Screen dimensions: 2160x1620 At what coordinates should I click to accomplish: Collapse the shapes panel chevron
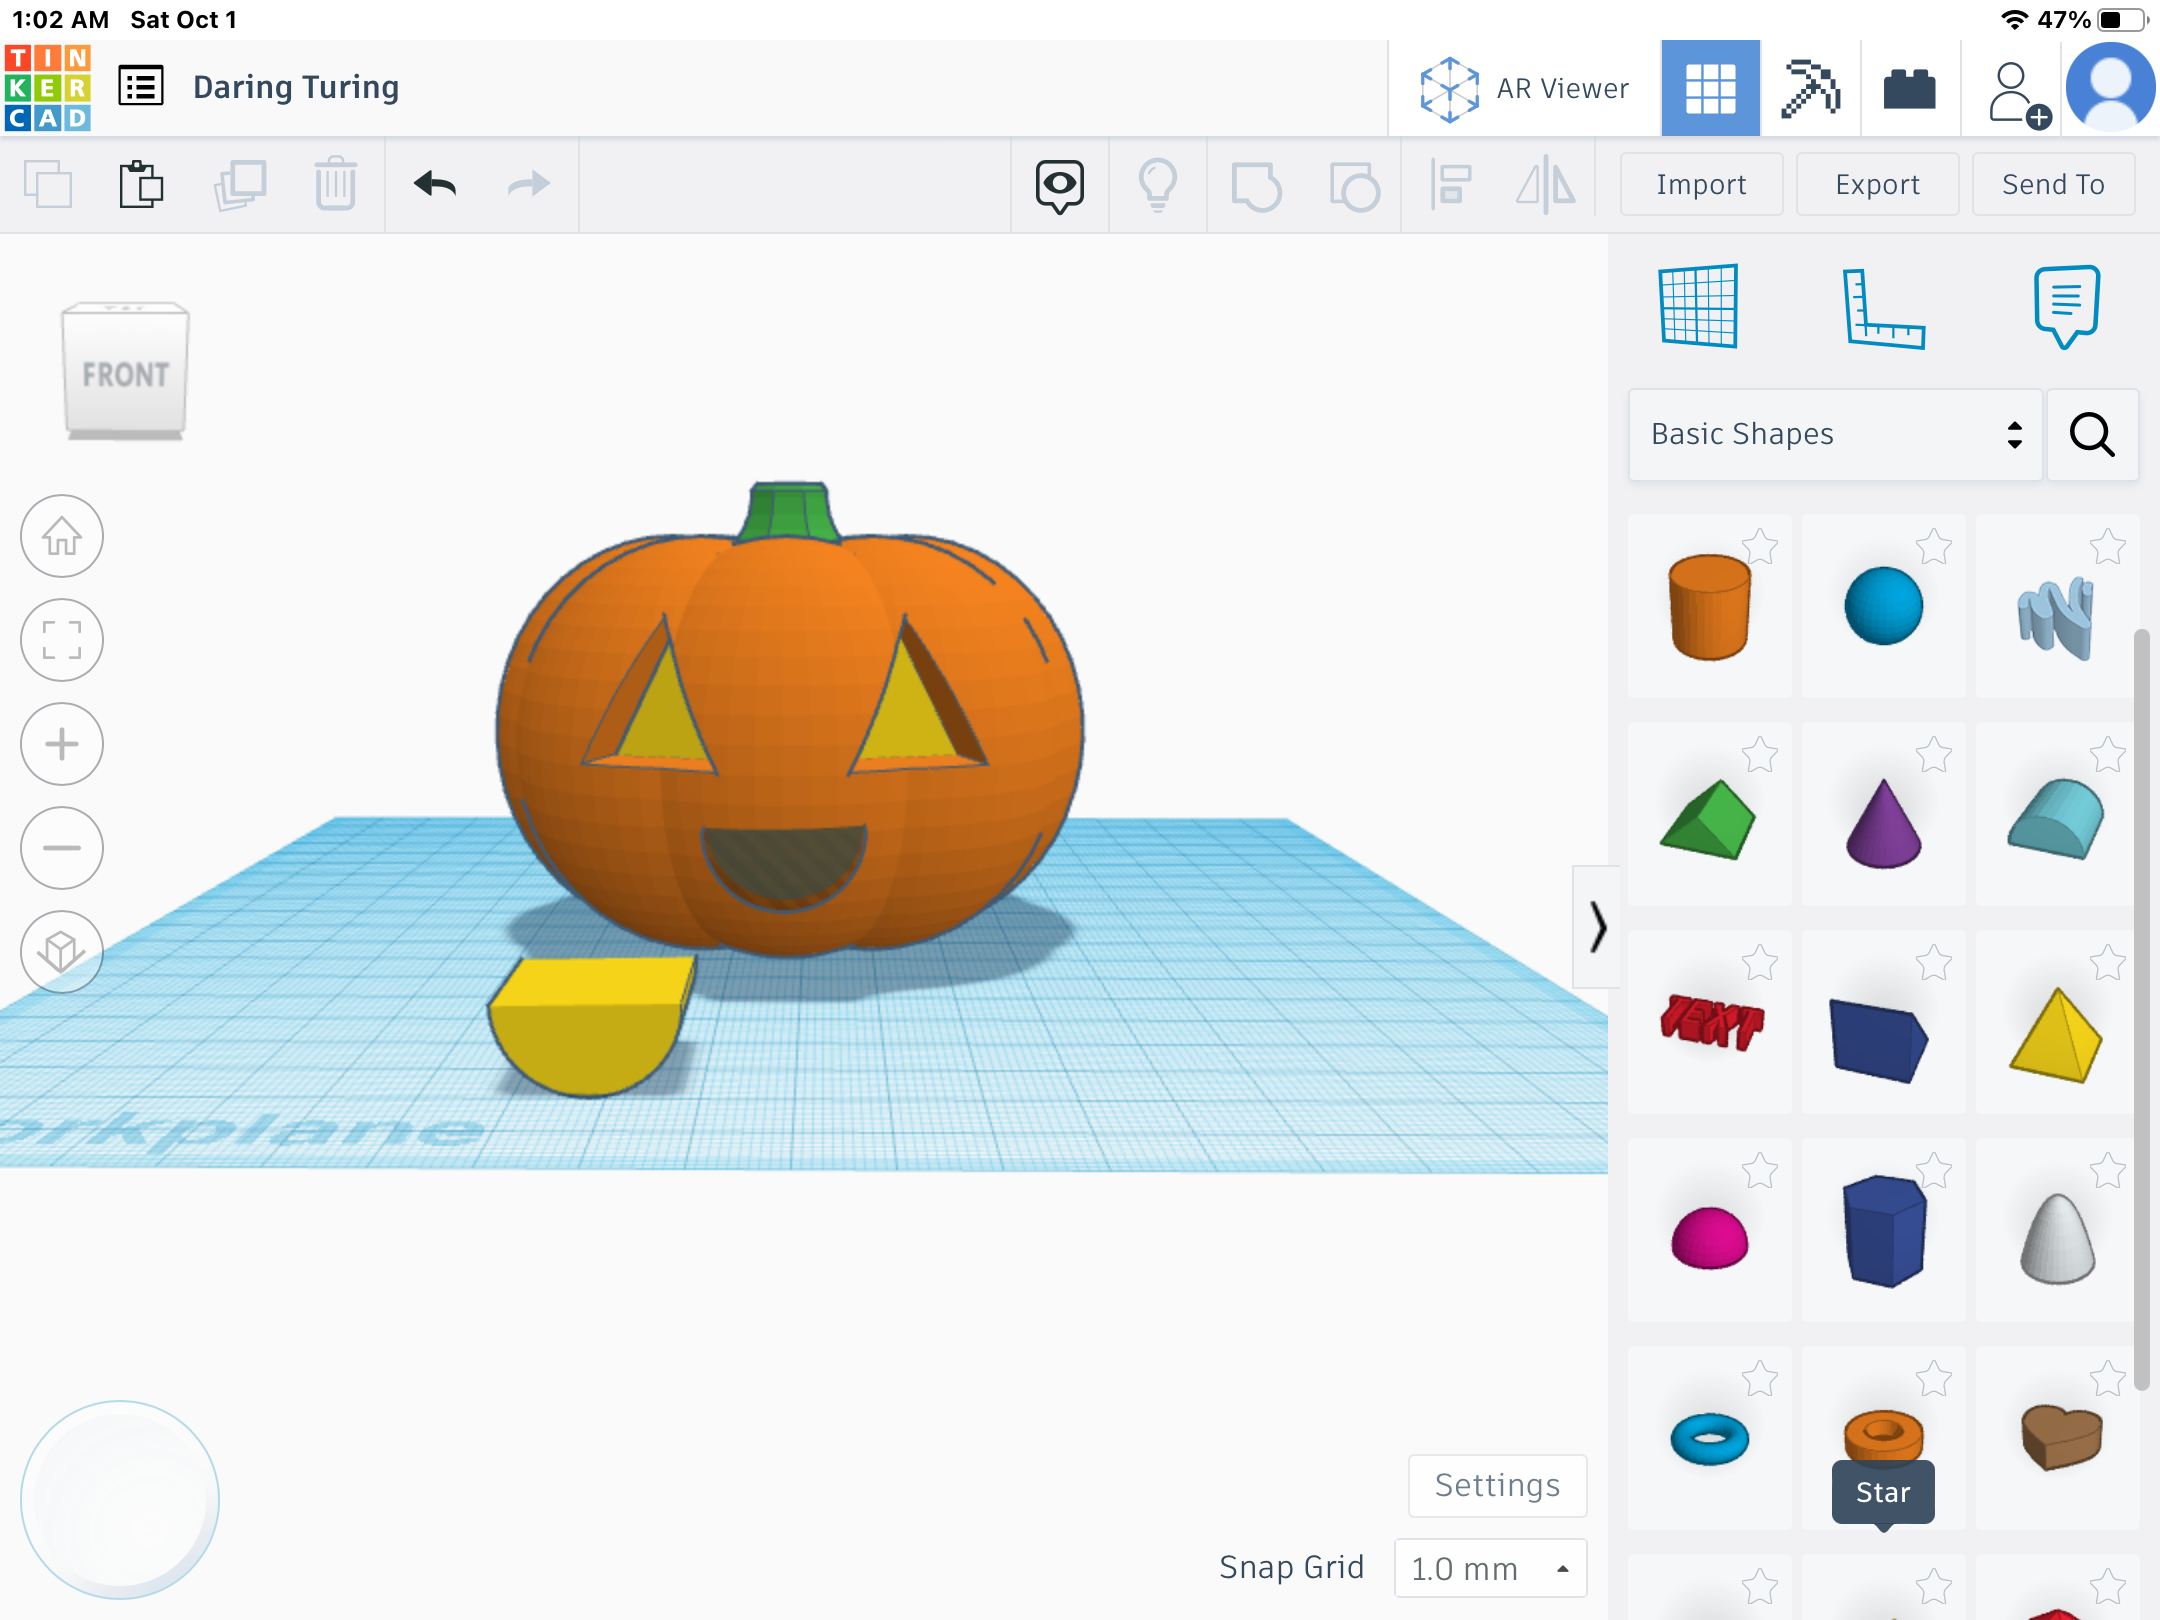[x=1597, y=927]
